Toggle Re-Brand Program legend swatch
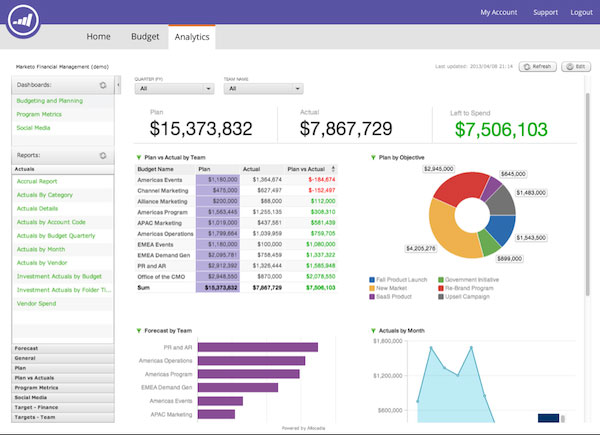Viewport: 600px width, 435px height. pos(441,288)
